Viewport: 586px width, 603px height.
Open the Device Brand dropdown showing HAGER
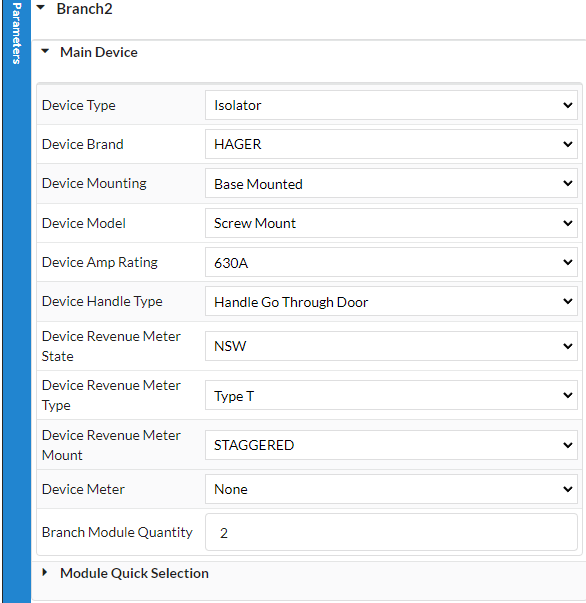pos(391,144)
